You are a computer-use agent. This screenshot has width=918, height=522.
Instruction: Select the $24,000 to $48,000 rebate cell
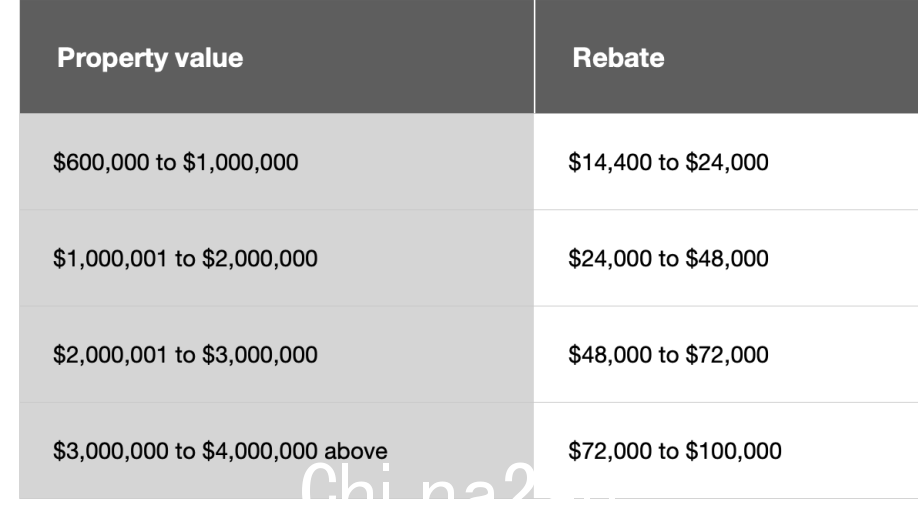pos(727,258)
